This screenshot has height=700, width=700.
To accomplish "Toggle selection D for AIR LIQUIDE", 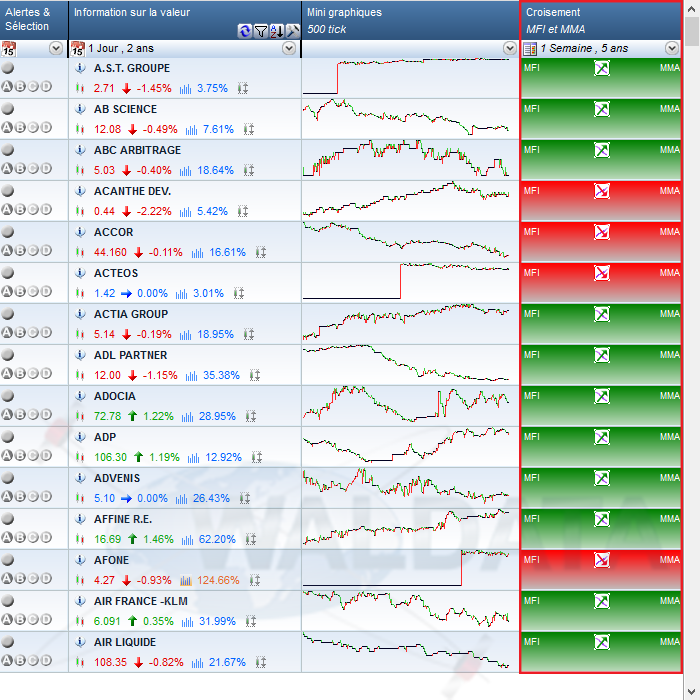I will click(x=46, y=660).
